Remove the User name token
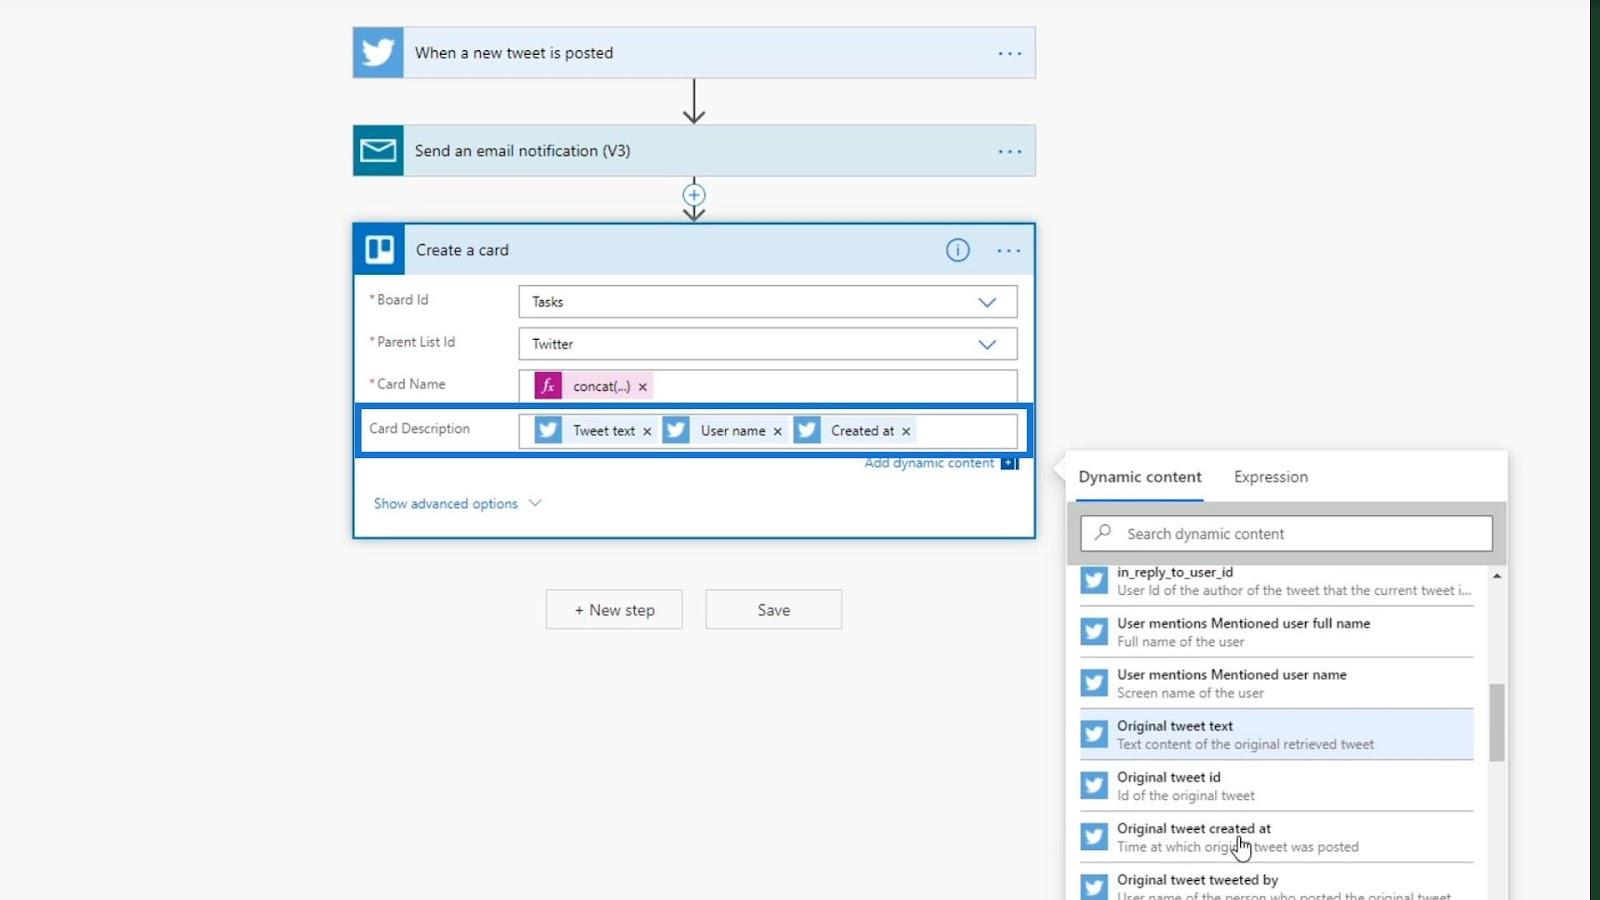This screenshot has width=1600, height=900. click(777, 431)
